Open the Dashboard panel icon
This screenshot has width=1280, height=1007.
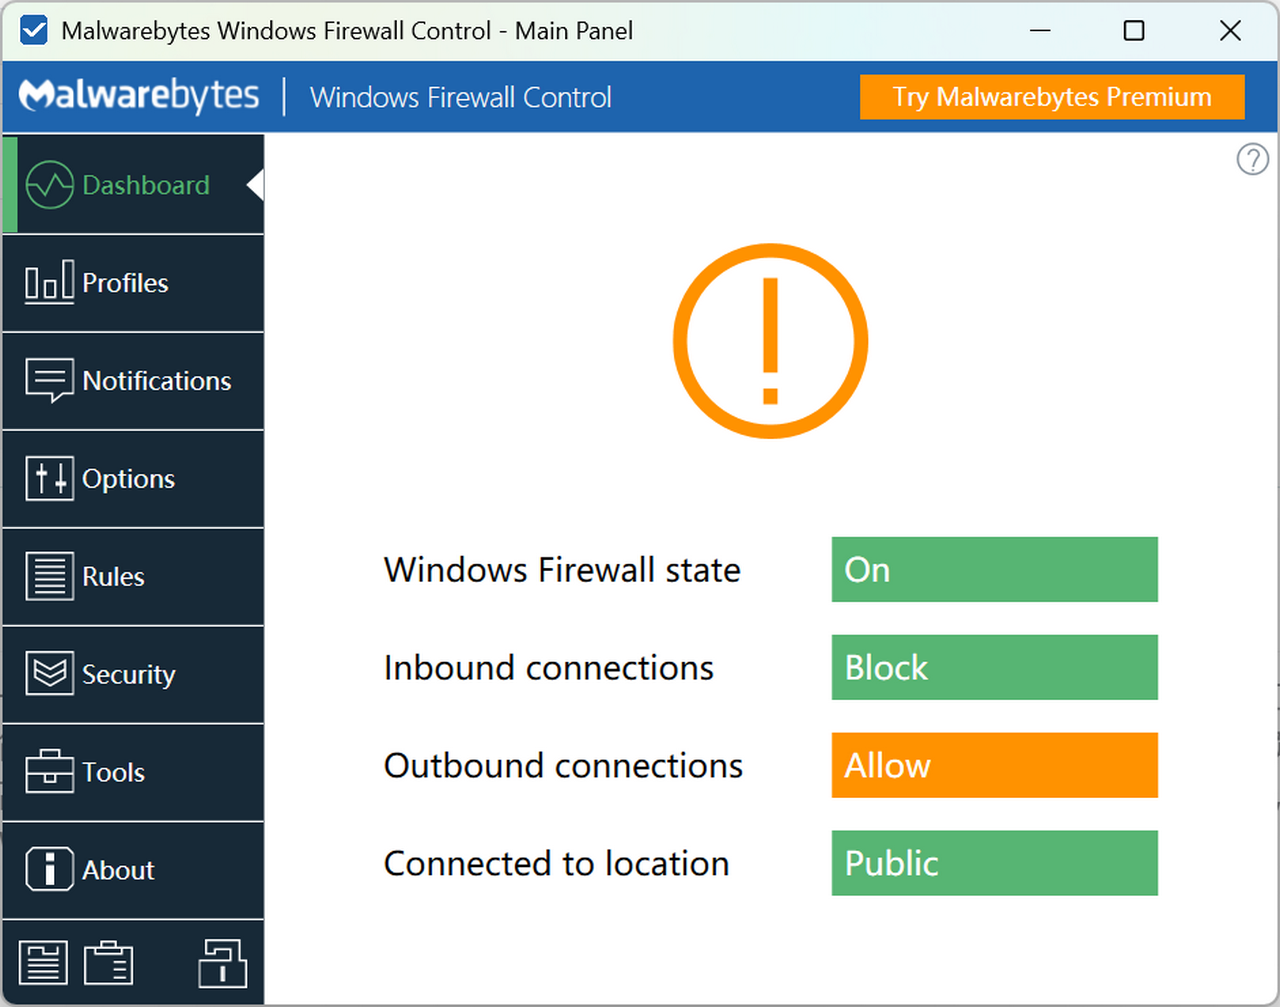49,184
